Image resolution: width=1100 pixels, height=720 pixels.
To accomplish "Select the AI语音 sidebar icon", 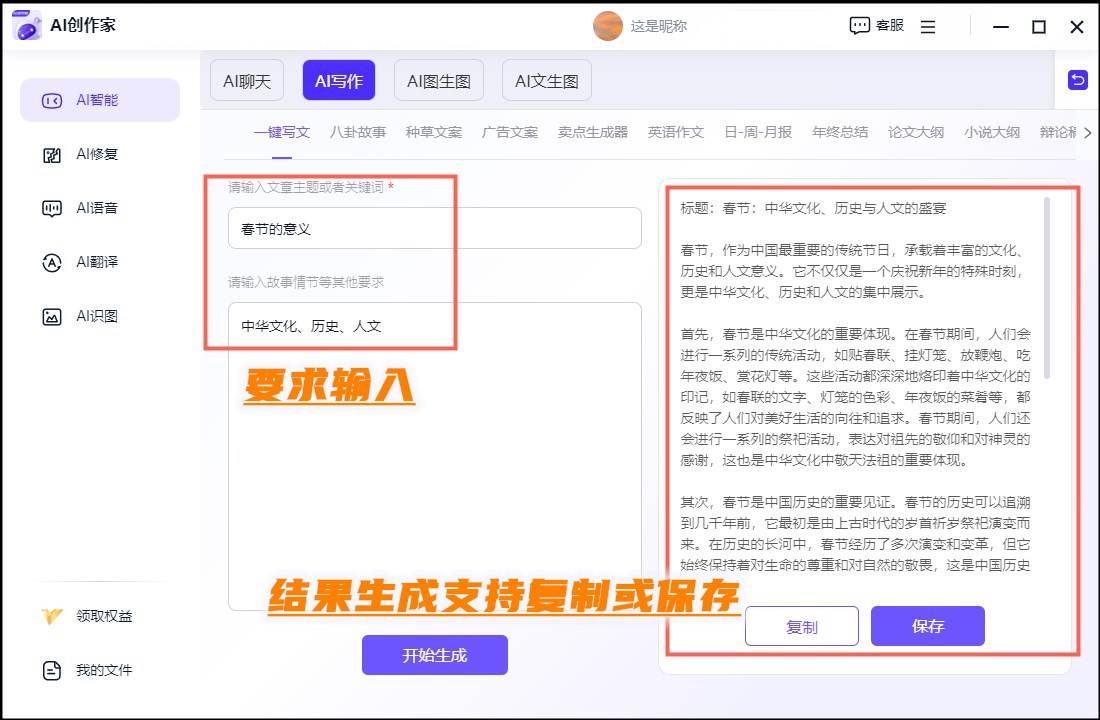I will pyautogui.click(x=52, y=209).
